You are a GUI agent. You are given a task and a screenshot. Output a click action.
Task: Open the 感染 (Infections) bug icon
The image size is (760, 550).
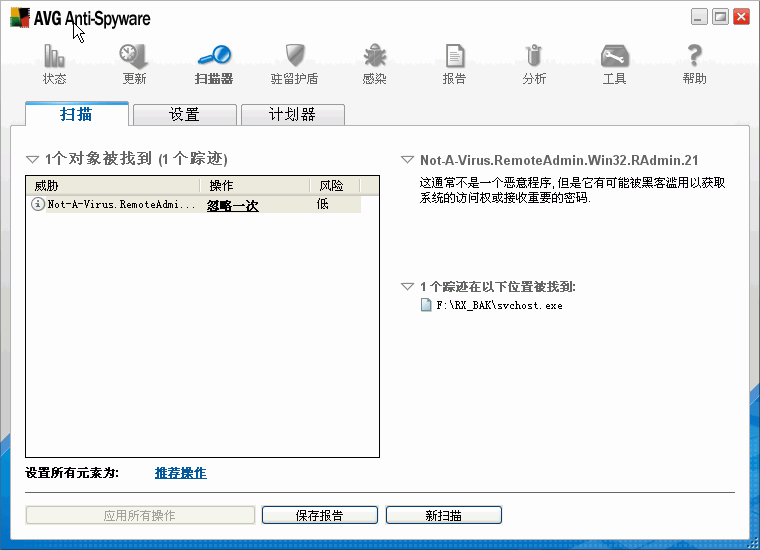(375, 56)
